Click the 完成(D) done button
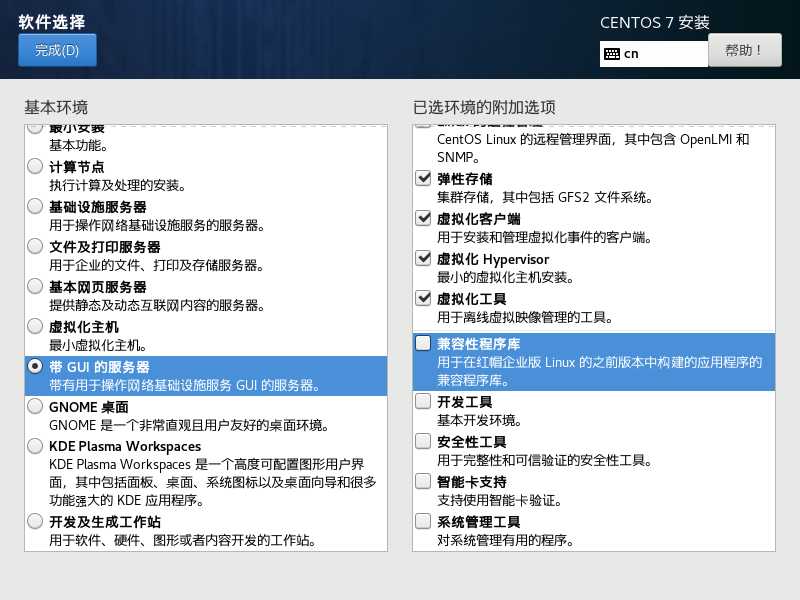This screenshot has height=600, width=800. [x=57, y=50]
